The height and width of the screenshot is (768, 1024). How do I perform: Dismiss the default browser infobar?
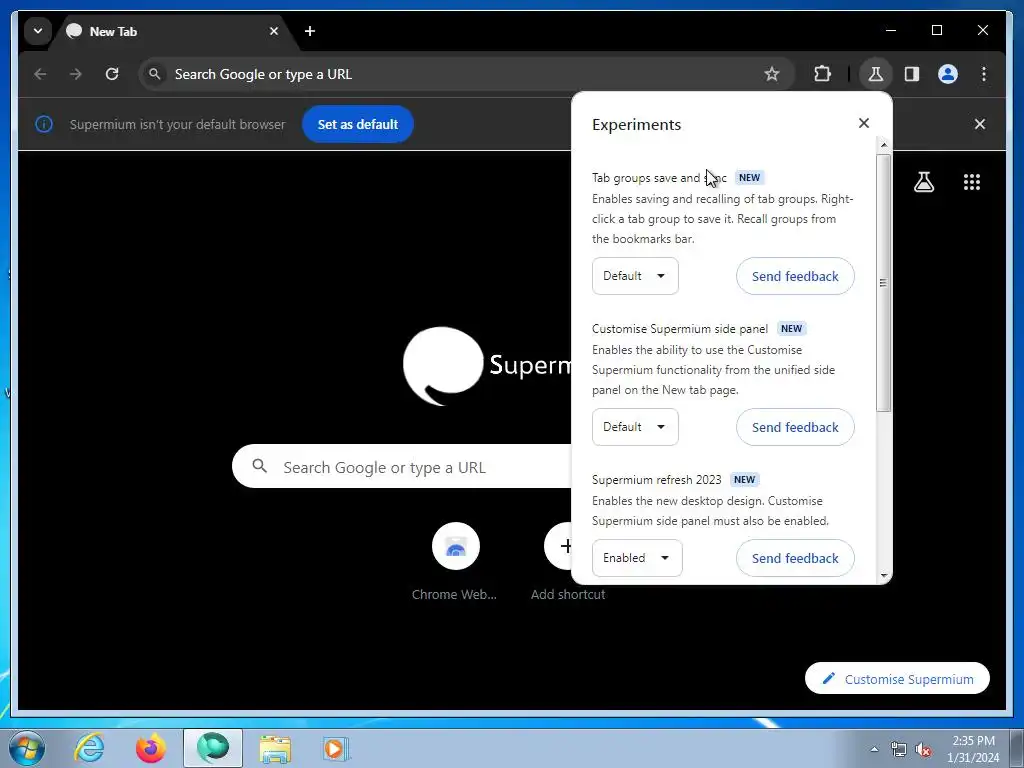click(980, 124)
